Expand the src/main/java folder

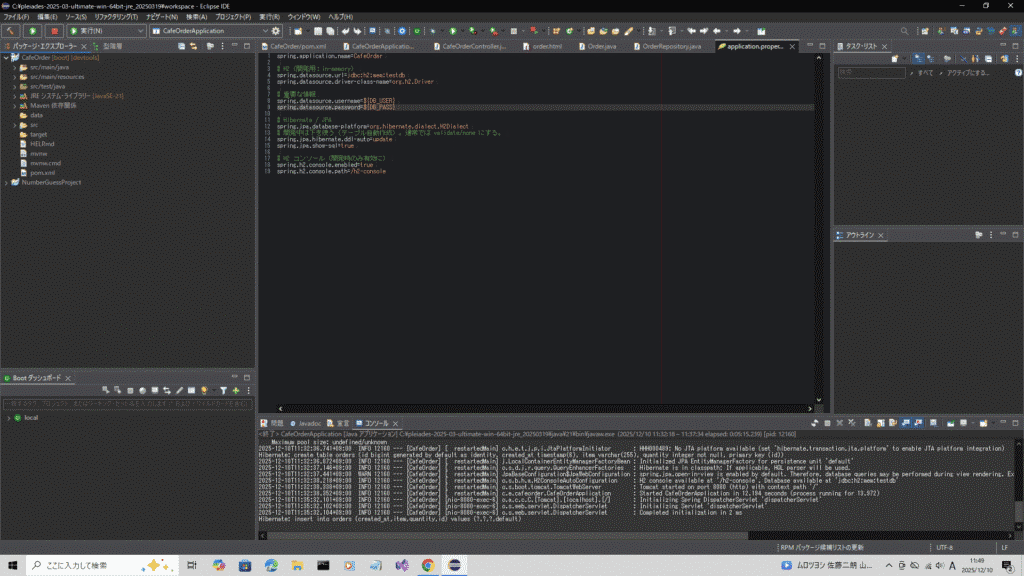15,67
